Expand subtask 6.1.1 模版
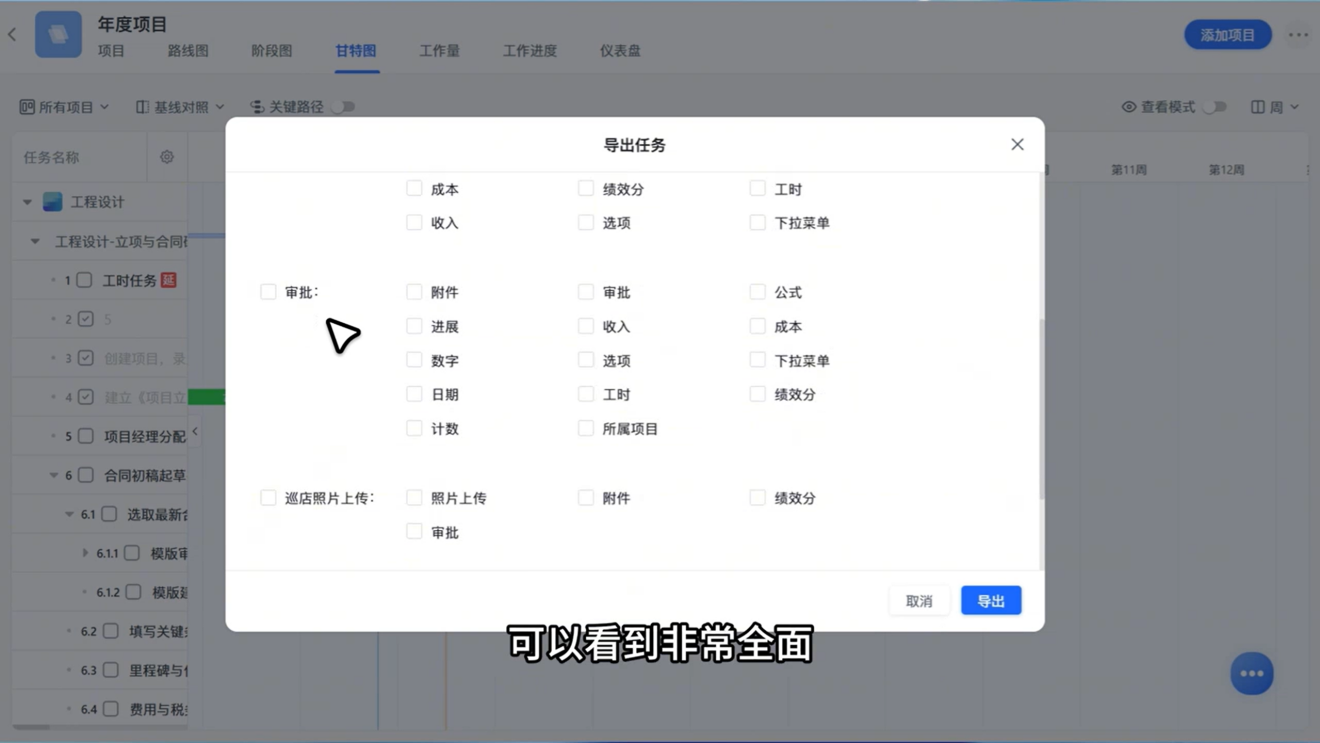The height and width of the screenshot is (743, 1320). pyautogui.click(x=86, y=553)
